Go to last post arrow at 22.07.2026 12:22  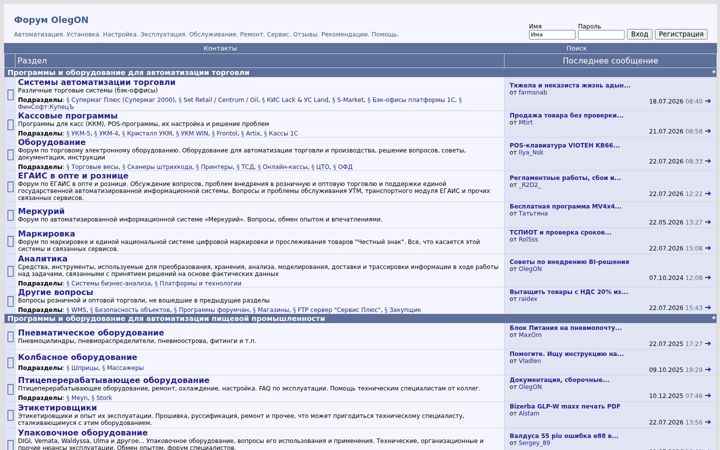coord(708,194)
